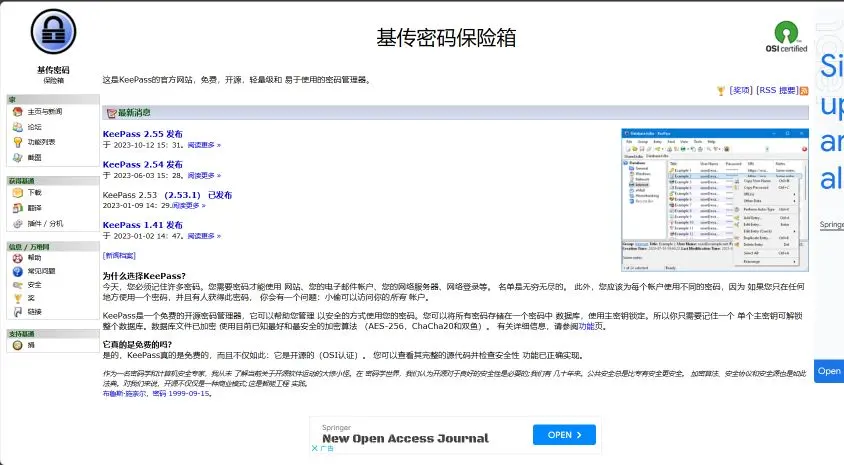This screenshot has width=844, height=465.
Task: Open the 论坛 sidebar link
Action: coord(34,127)
